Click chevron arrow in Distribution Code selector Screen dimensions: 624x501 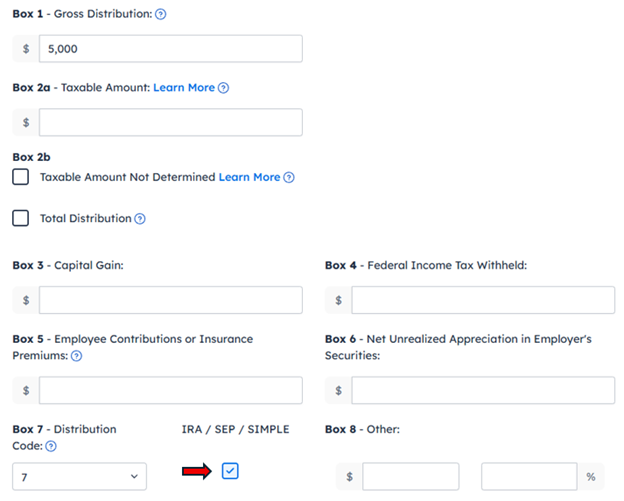[135, 476]
